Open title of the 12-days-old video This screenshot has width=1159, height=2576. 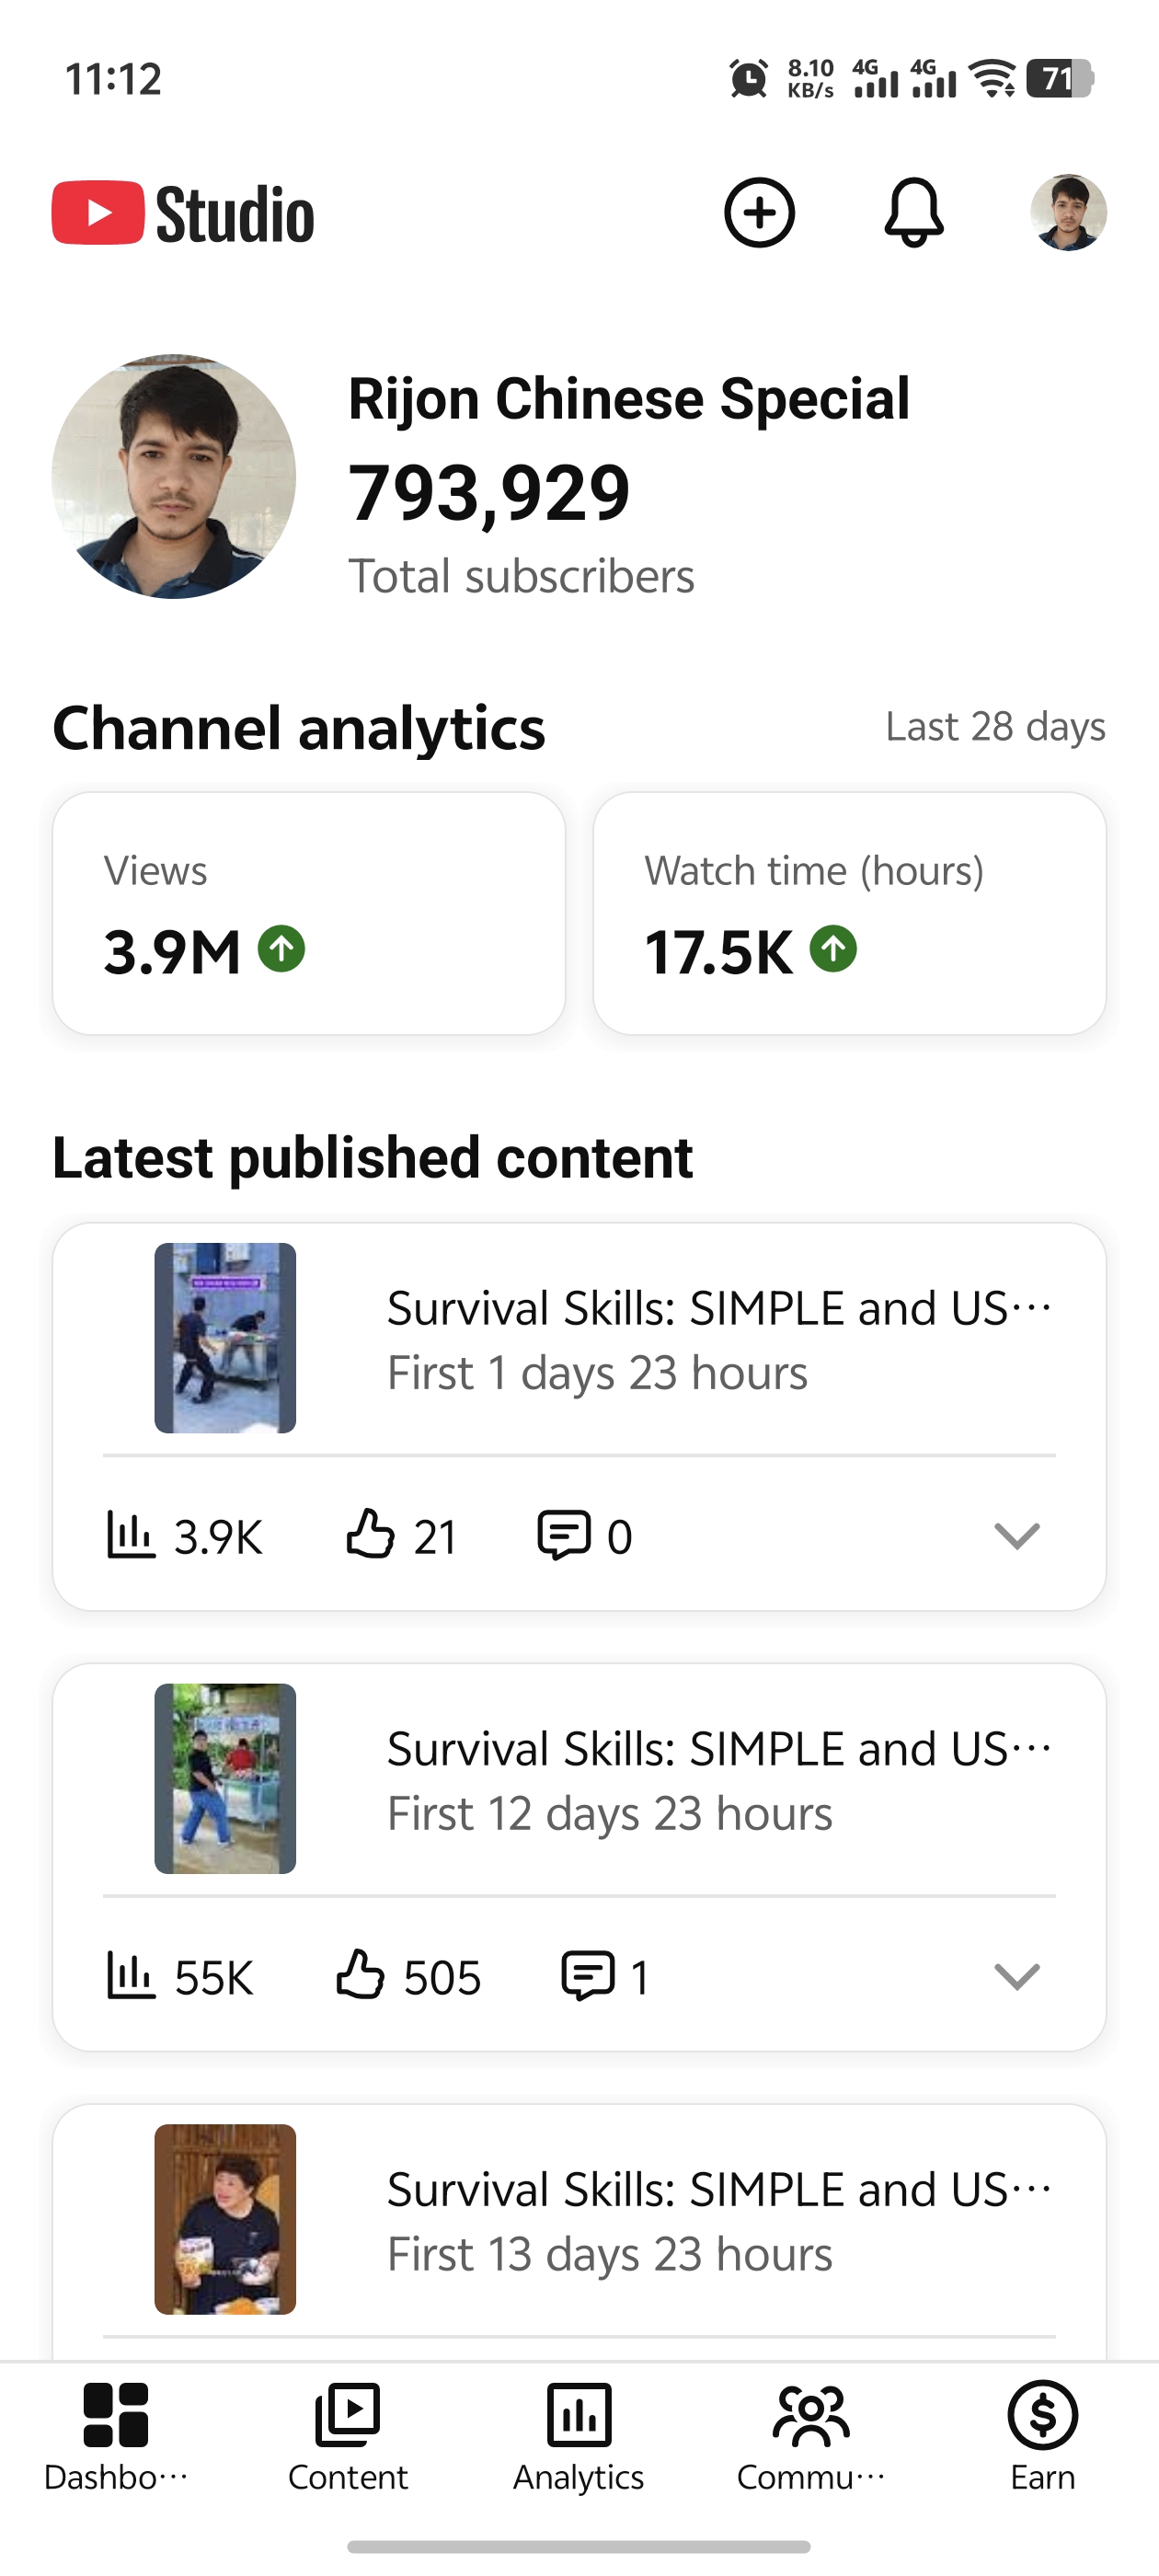tap(719, 1748)
